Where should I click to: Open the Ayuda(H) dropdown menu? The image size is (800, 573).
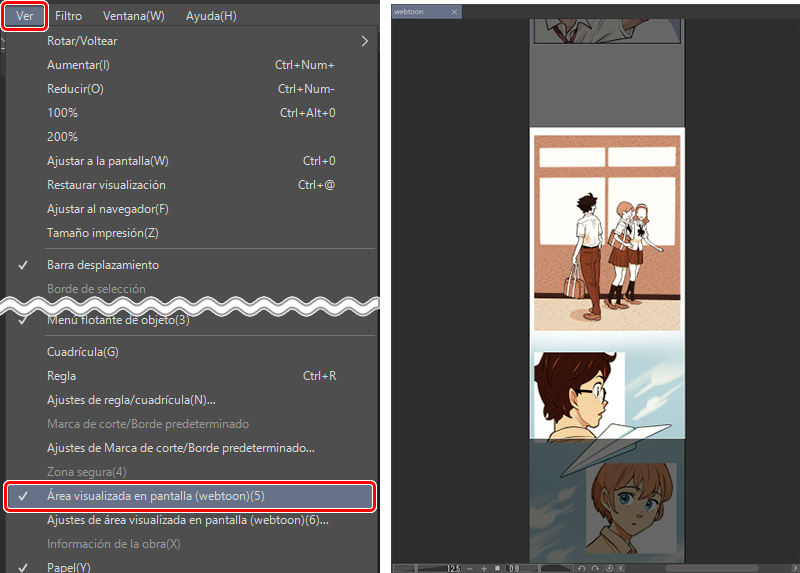pyautogui.click(x=211, y=16)
